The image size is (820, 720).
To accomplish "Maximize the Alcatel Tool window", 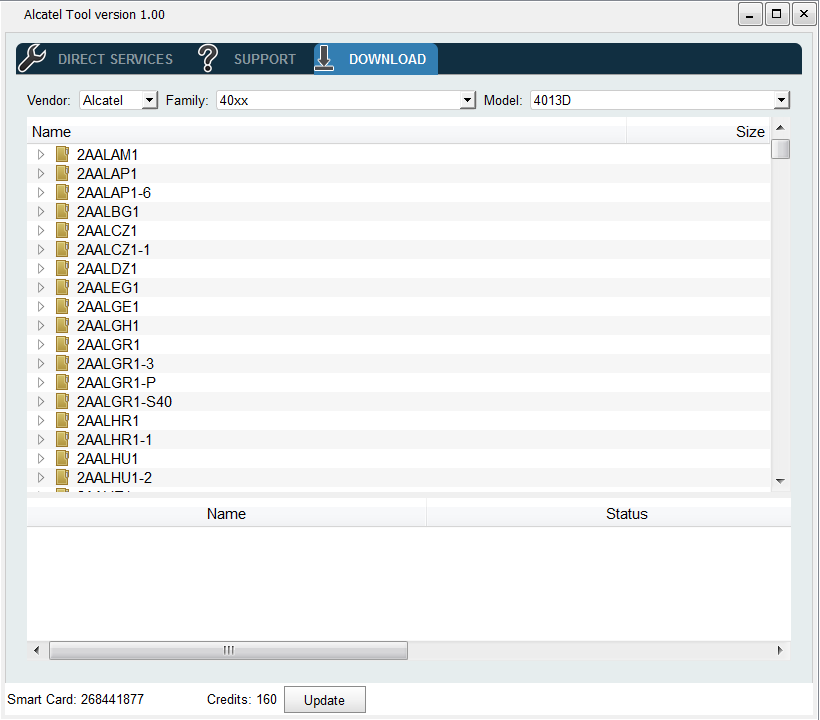I will pyautogui.click(x=777, y=14).
